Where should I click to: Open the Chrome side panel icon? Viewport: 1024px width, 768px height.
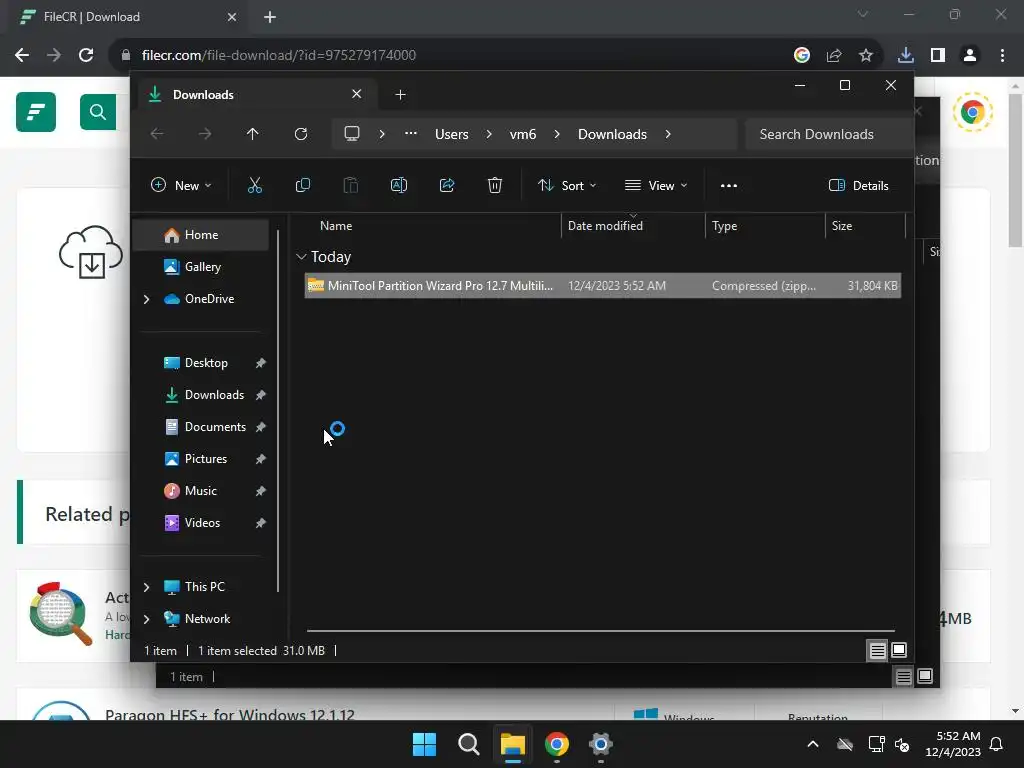(938, 56)
